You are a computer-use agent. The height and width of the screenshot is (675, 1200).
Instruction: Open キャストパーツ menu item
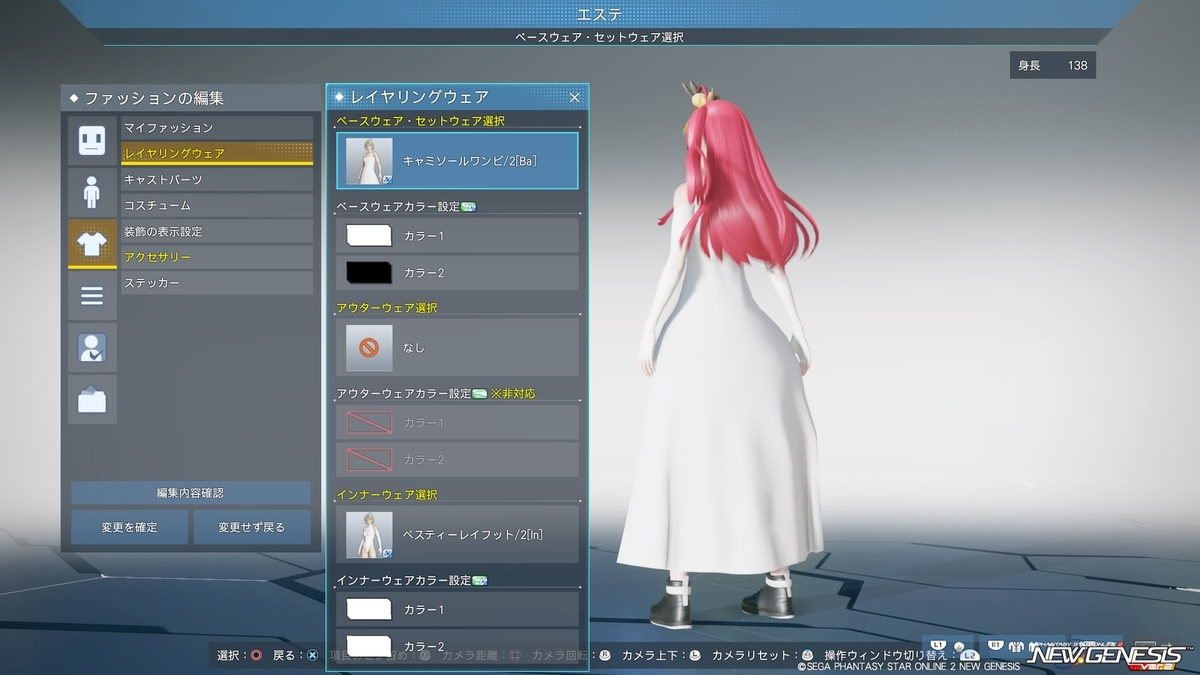(217, 179)
